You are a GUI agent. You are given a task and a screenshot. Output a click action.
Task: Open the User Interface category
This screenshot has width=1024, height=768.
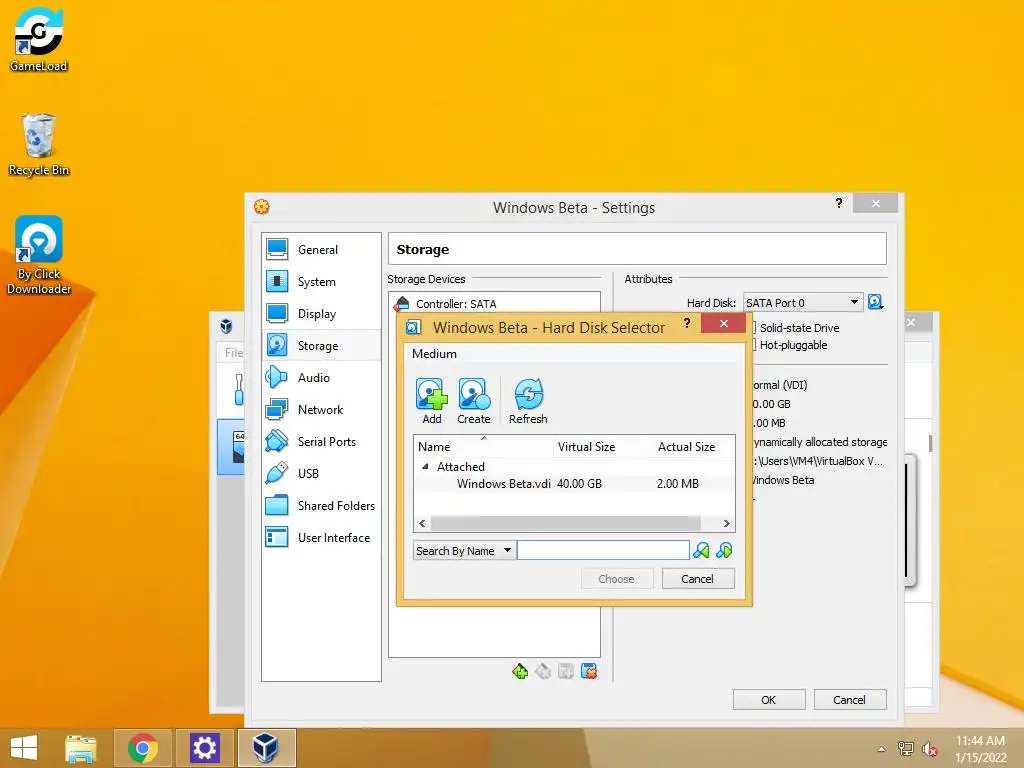click(321, 537)
